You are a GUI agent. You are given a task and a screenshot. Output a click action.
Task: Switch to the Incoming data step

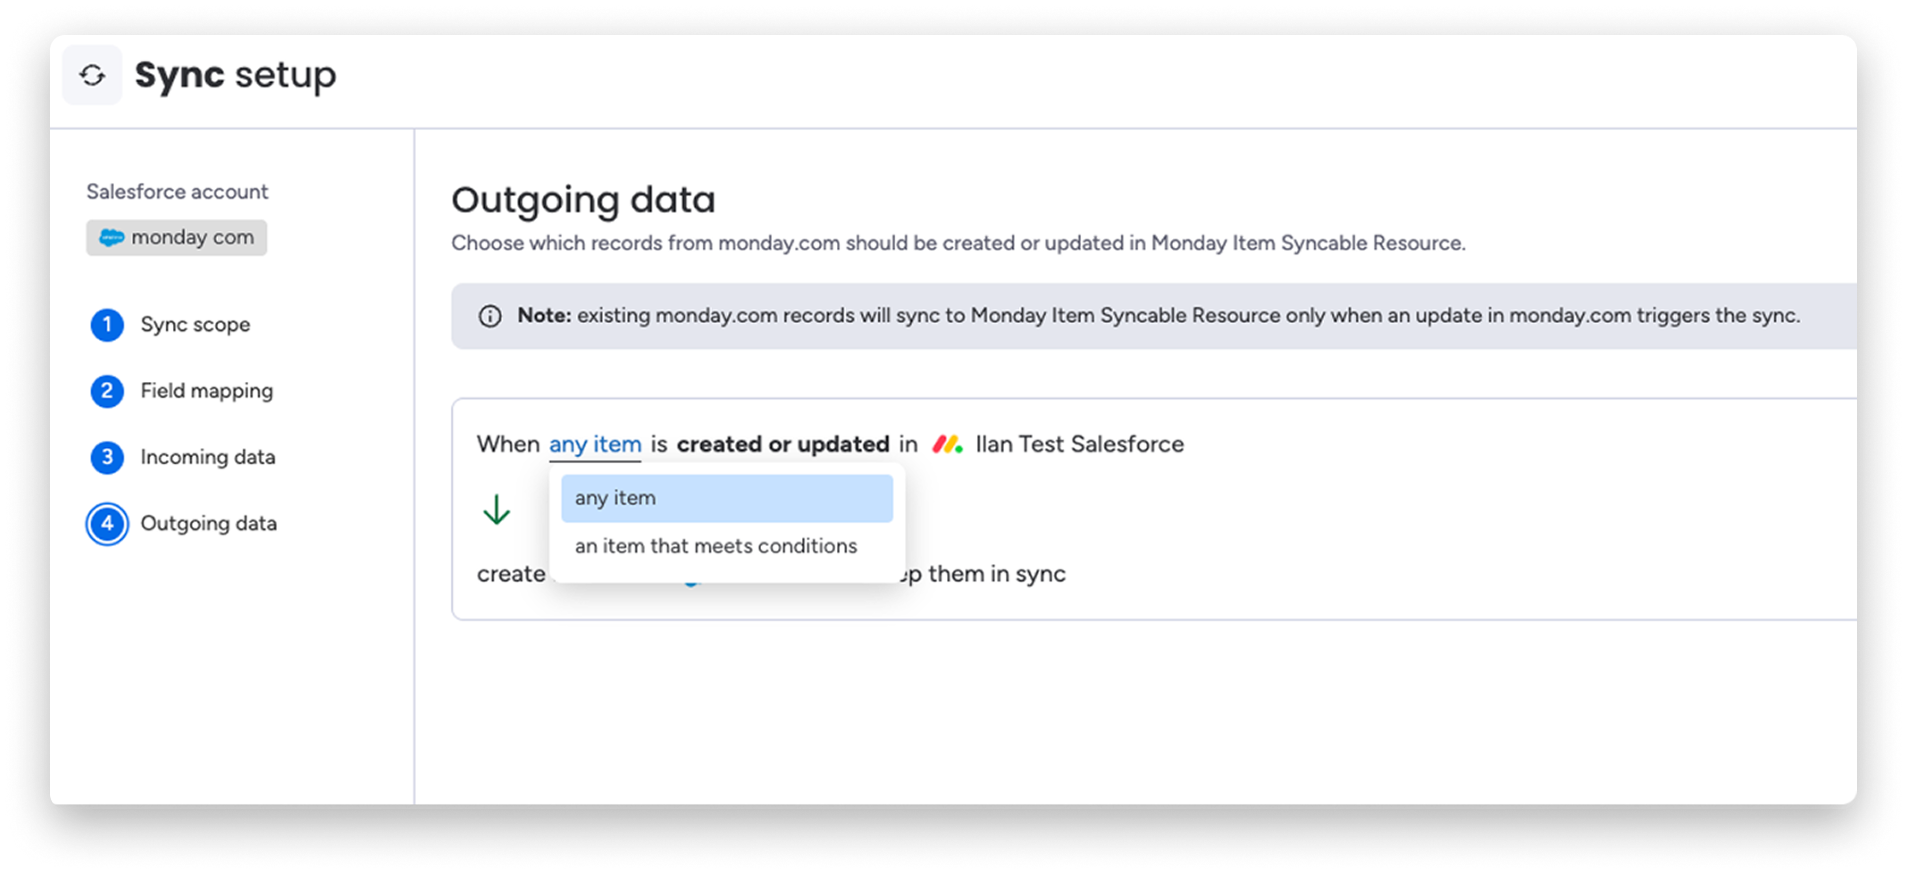coord(207,457)
